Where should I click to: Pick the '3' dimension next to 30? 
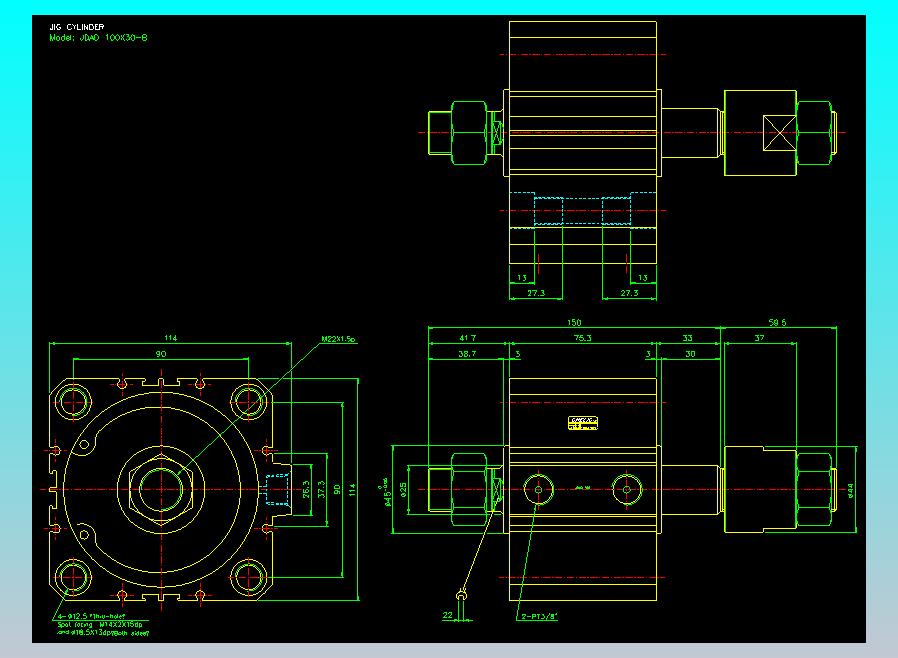648,354
